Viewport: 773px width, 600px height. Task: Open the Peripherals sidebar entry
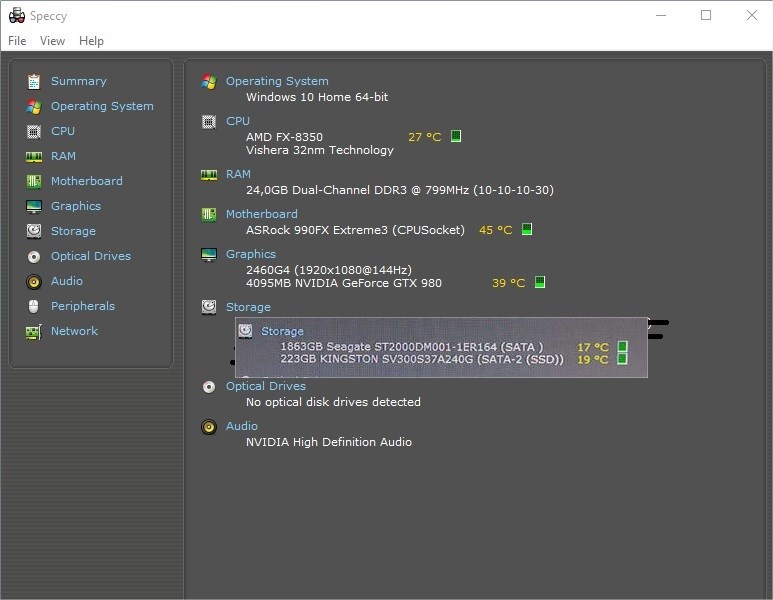(83, 306)
